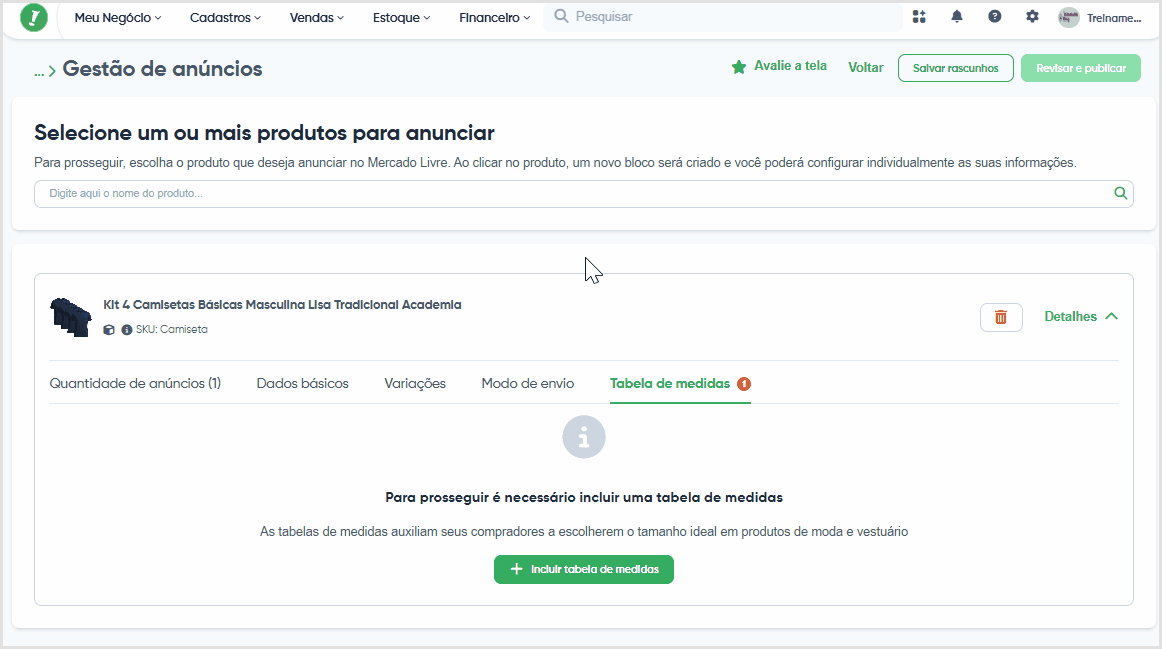Open the notifications bell
Image resolution: width=1162 pixels, height=649 pixels.
point(957,17)
